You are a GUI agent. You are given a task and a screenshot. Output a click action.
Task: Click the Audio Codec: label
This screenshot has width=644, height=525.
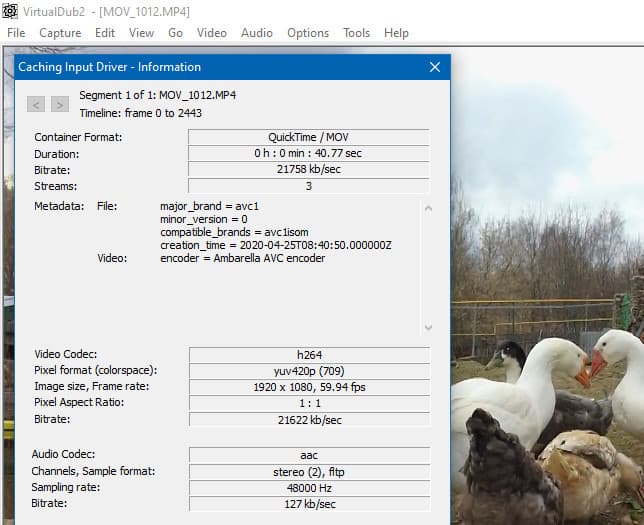(x=63, y=454)
